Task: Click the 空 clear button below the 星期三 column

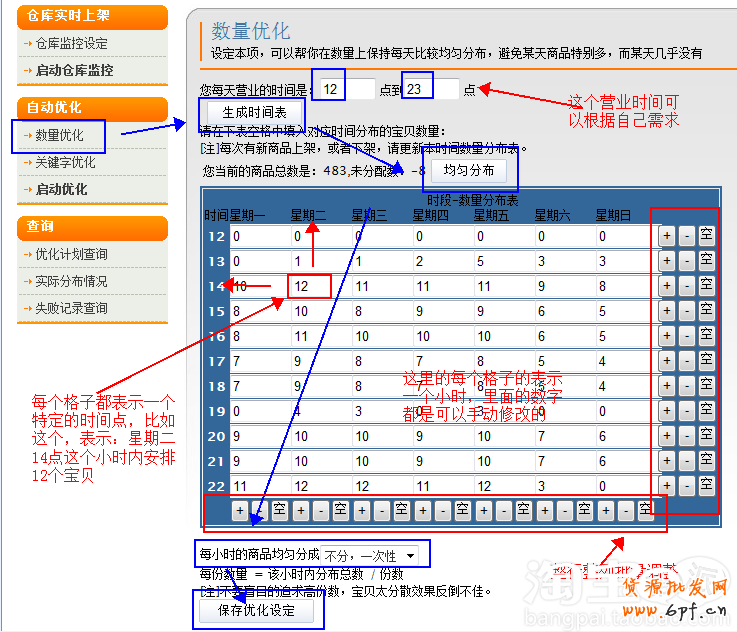Action: point(401,510)
